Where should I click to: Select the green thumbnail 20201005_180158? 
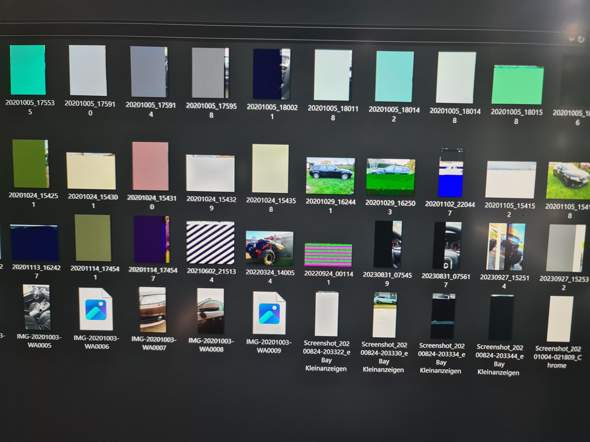pos(517,85)
